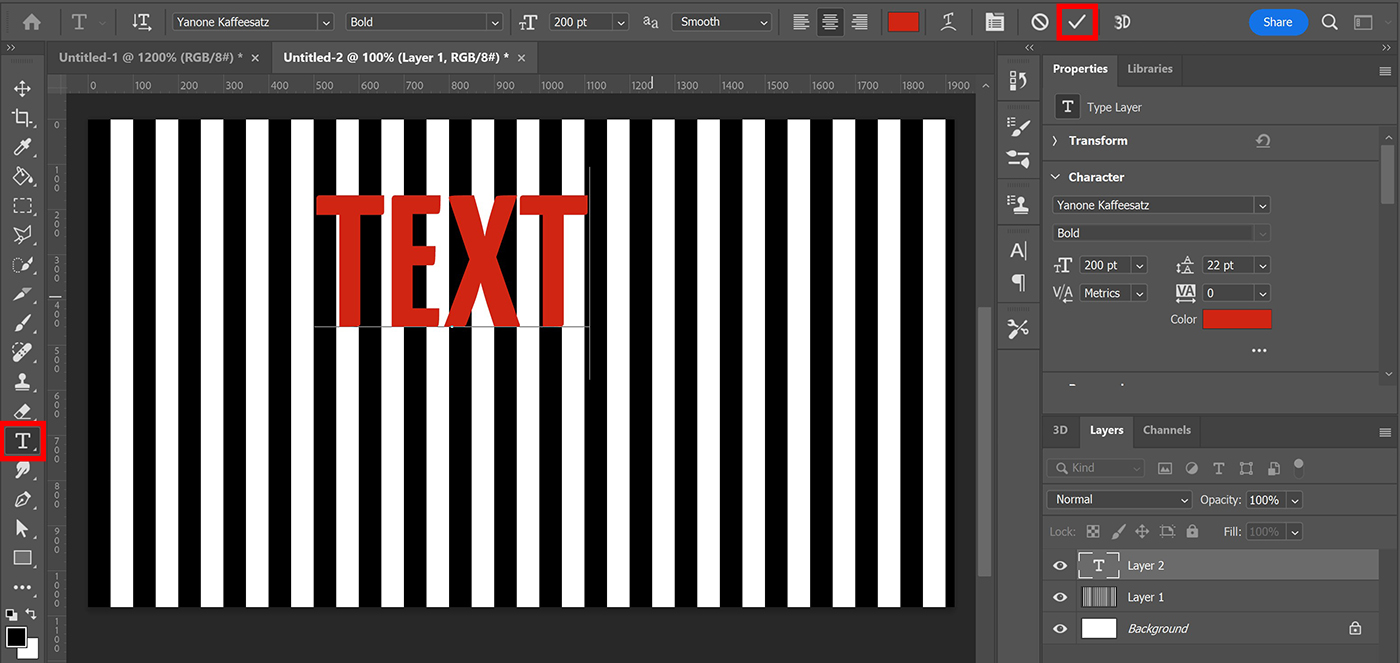Image resolution: width=1400 pixels, height=663 pixels.
Task: Commit the text edit with the checkmark
Action: coord(1077,21)
